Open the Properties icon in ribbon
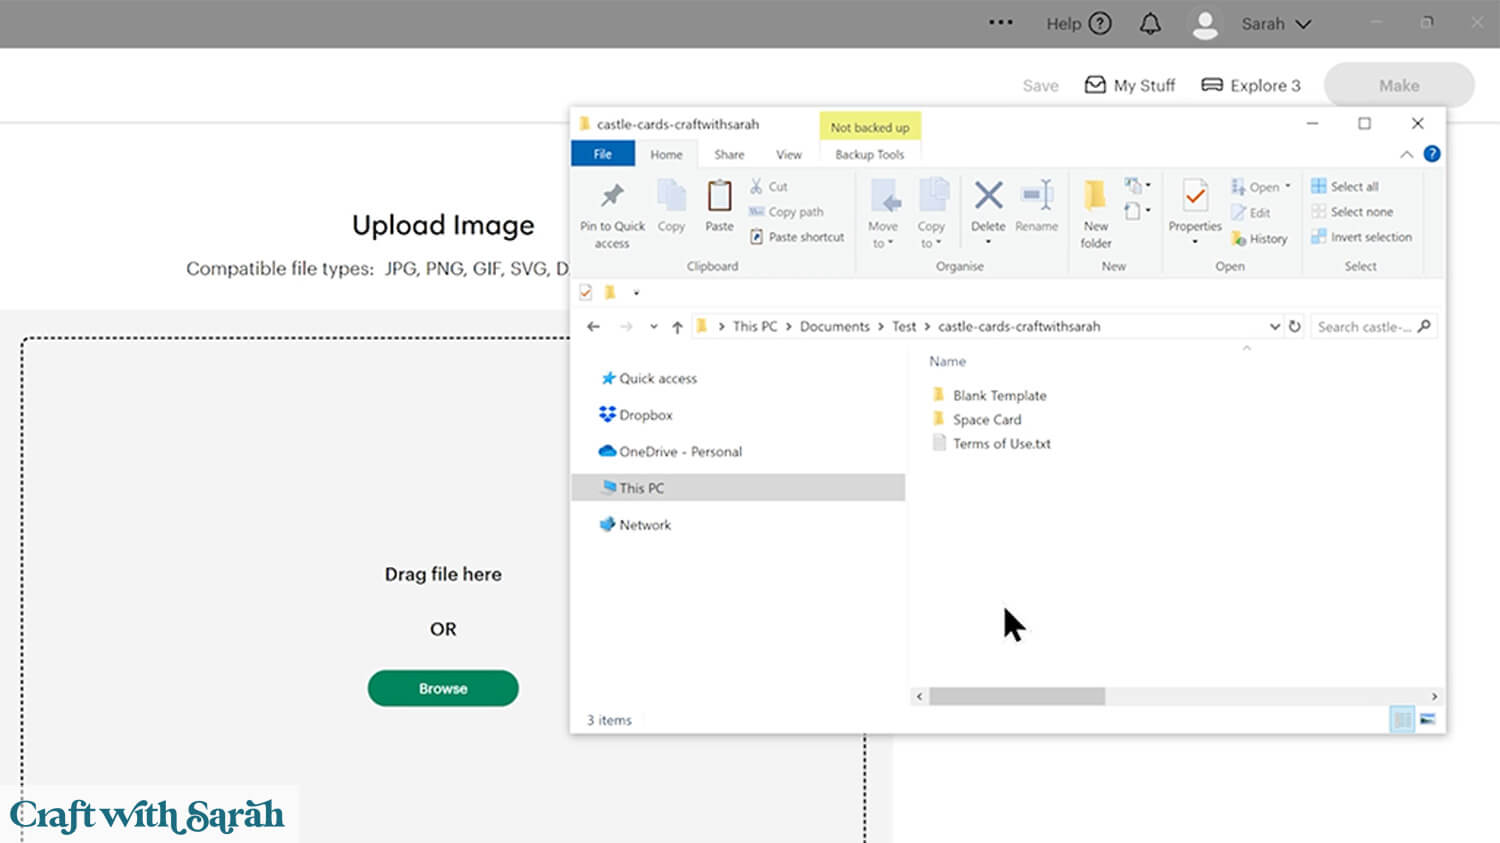This screenshot has width=1500, height=843. 1194,196
